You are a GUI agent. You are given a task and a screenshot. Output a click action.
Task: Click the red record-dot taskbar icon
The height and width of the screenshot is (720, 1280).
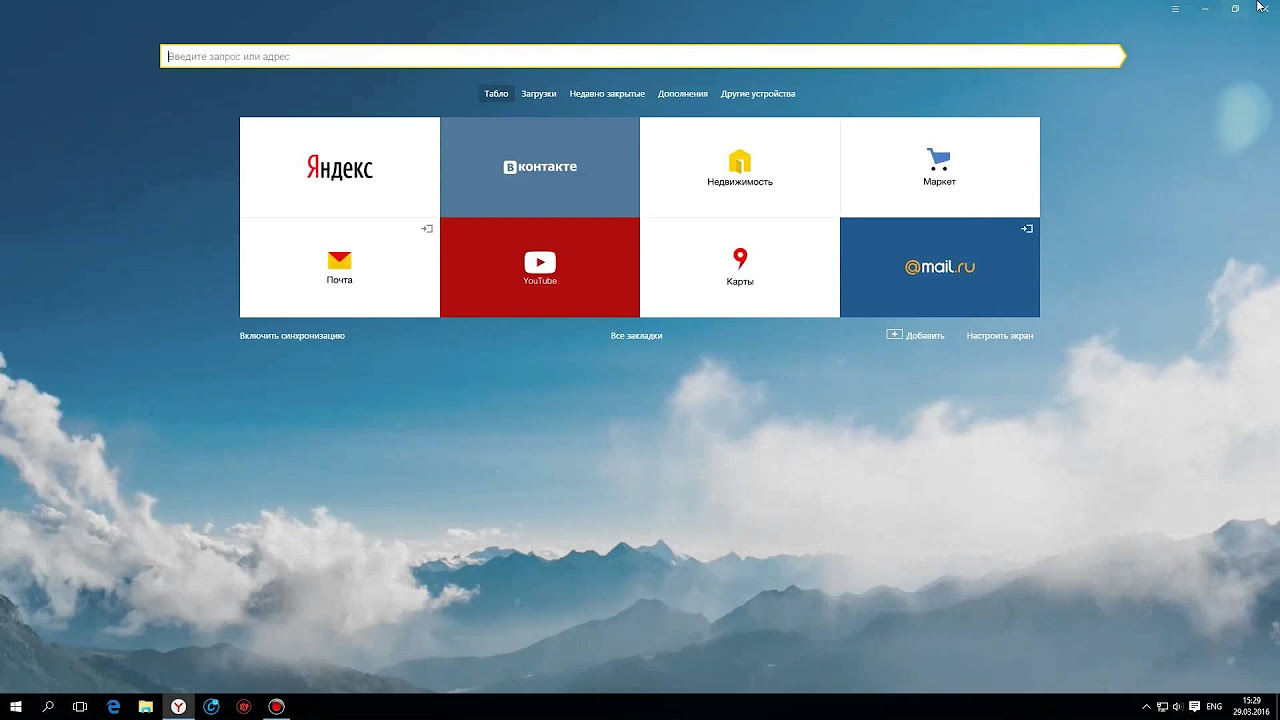[x=277, y=707]
